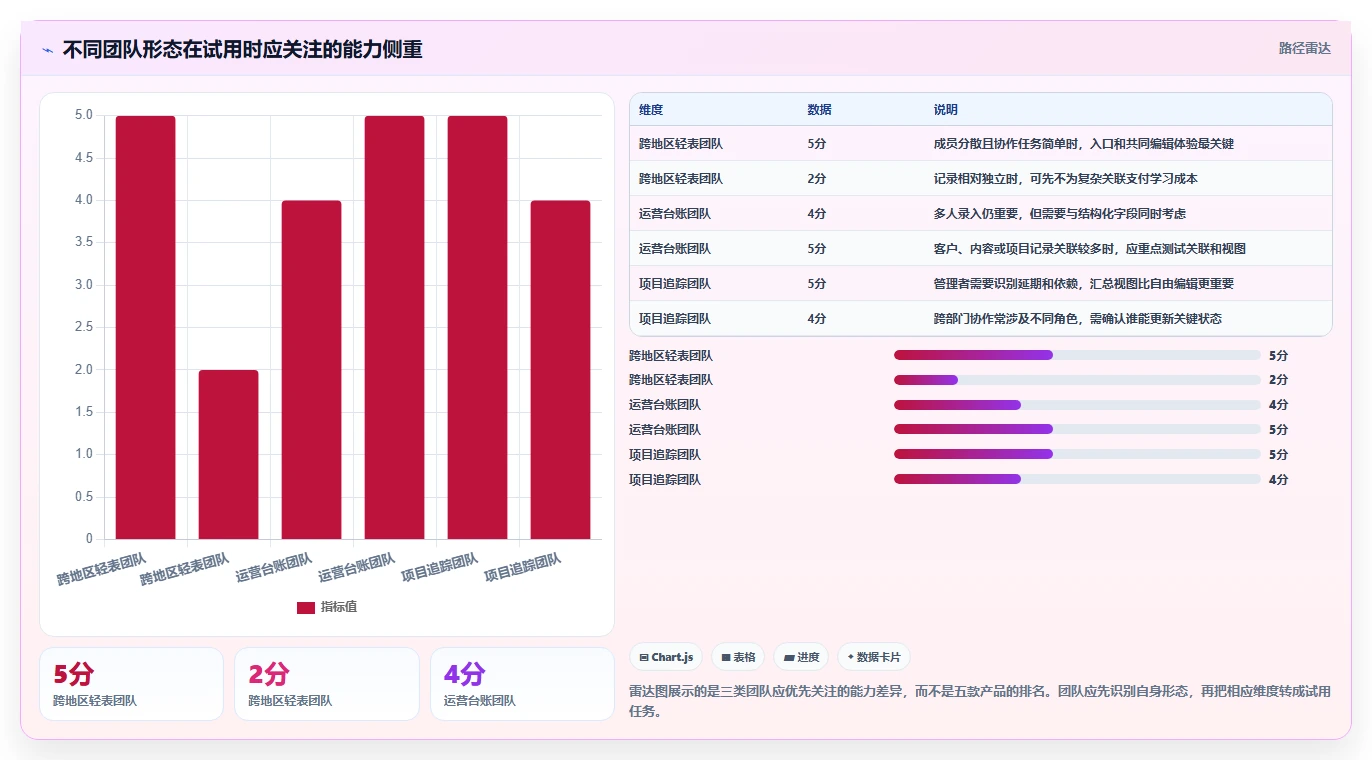
Task: Click the 项目追踪团队 progress bar scored 5分
Action: pos(1077,454)
